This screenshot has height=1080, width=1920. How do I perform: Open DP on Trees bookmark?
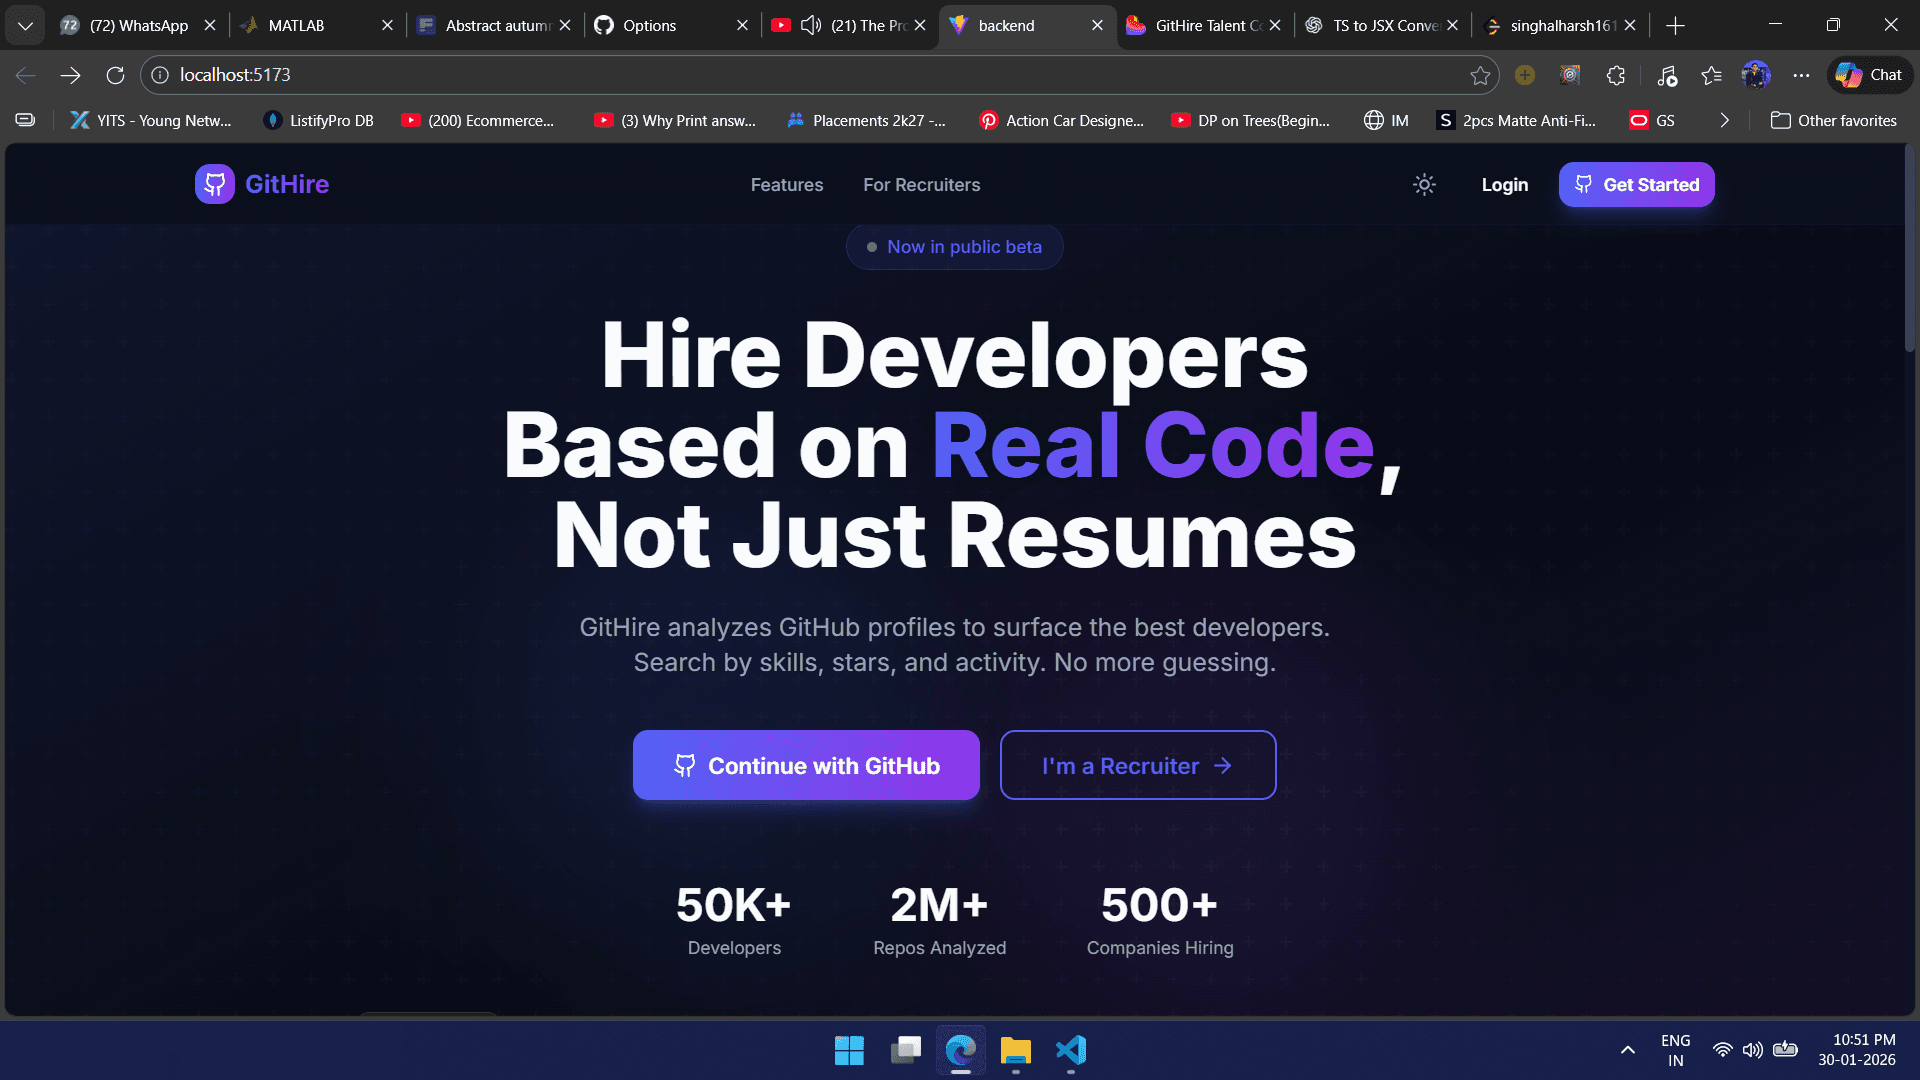(1251, 121)
